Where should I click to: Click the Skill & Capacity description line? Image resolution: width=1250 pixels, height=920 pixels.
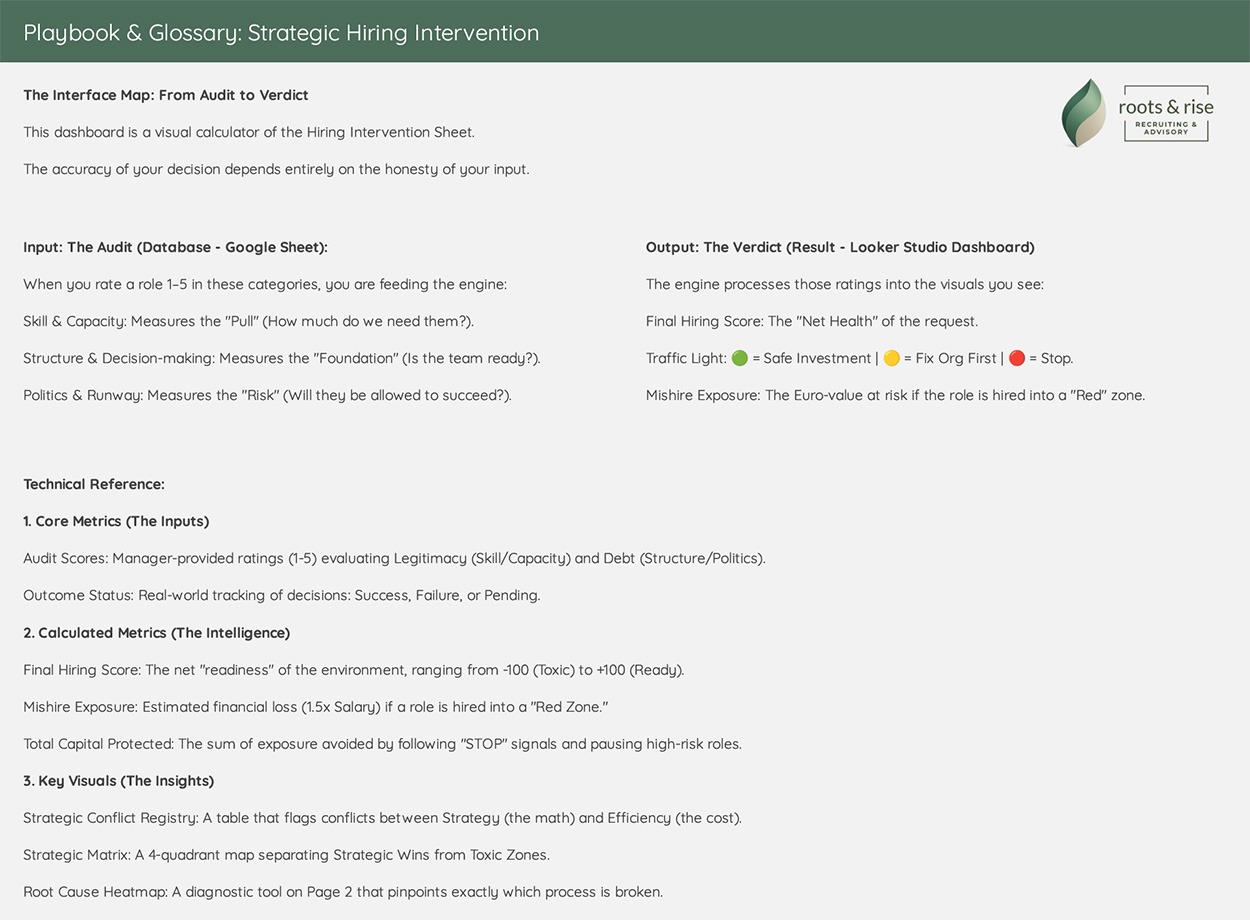[248, 321]
